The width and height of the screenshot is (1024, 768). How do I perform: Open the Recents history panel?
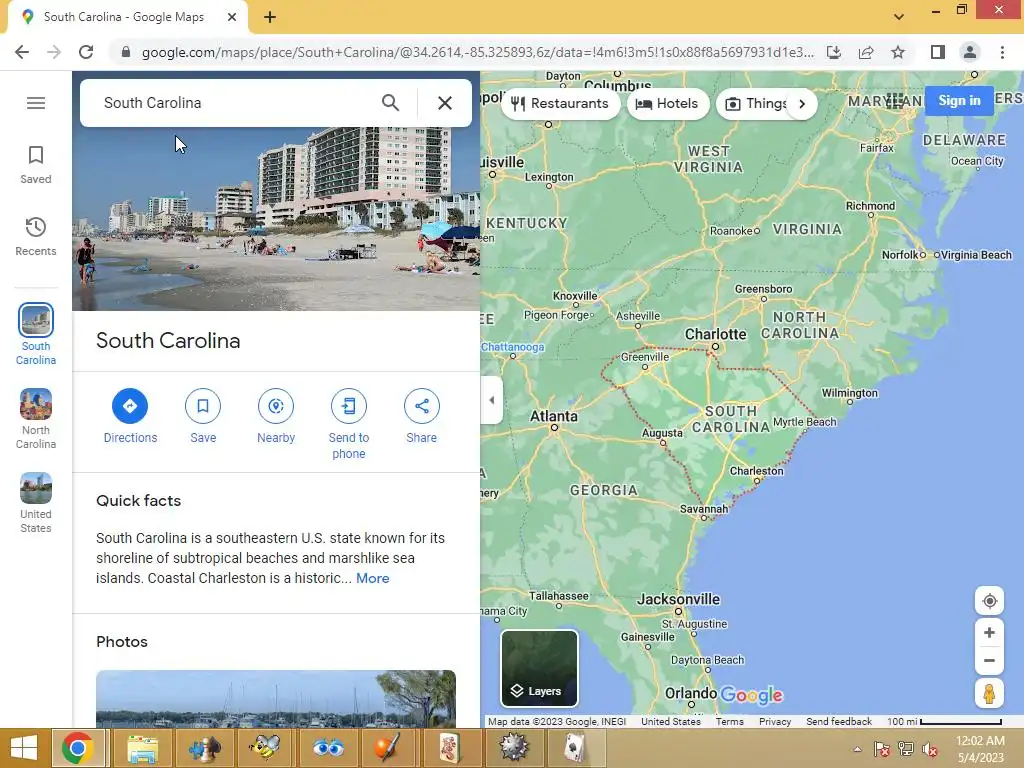click(36, 236)
